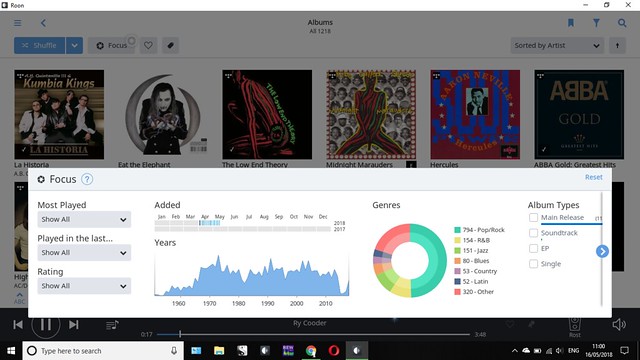Show hidden system tray icons

click(515, 351)
